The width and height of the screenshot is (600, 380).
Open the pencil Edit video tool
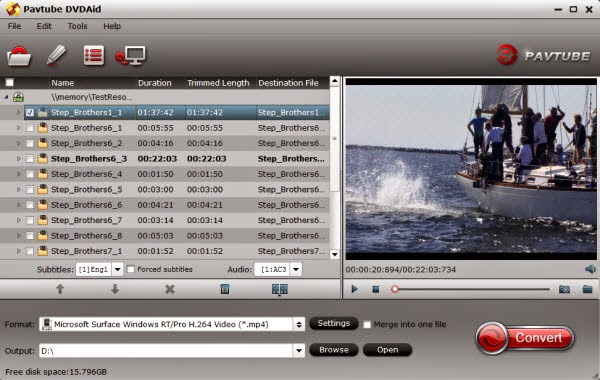click(x=56, y=55)
